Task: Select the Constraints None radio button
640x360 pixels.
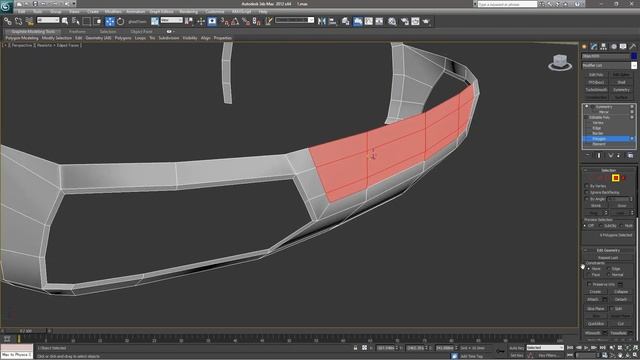Action: click(x=588, y=269)
